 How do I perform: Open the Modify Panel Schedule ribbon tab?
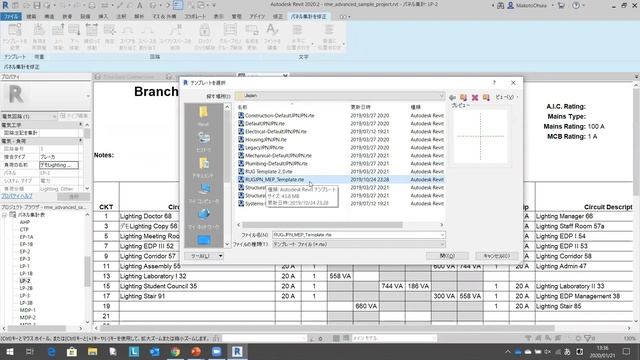pyautogui.click(x=309, y=16)
